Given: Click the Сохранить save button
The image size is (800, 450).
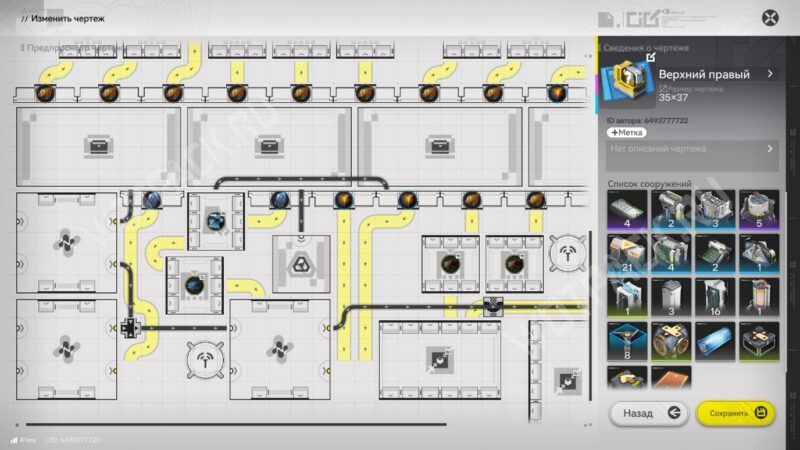Looking at the screenshot, I should [x=735, y=411].
